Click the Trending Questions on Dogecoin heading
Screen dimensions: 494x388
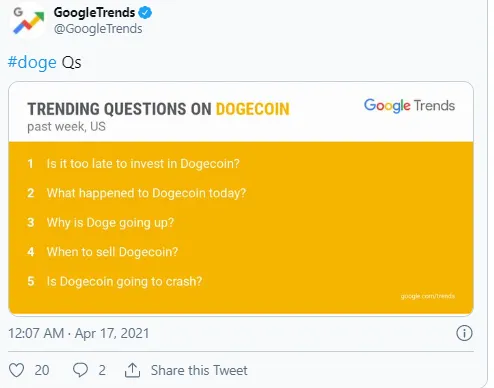point(159,109)
